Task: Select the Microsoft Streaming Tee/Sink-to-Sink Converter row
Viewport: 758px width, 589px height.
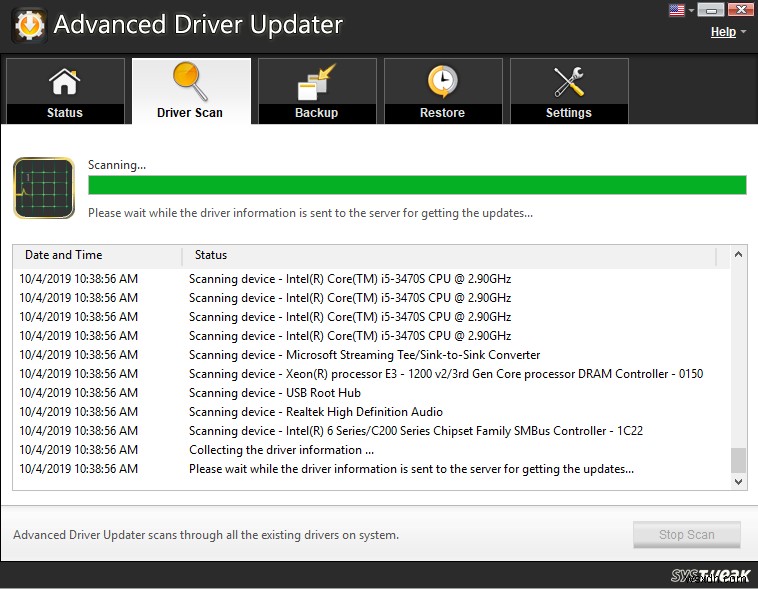Action: click(x=371, y=355)
